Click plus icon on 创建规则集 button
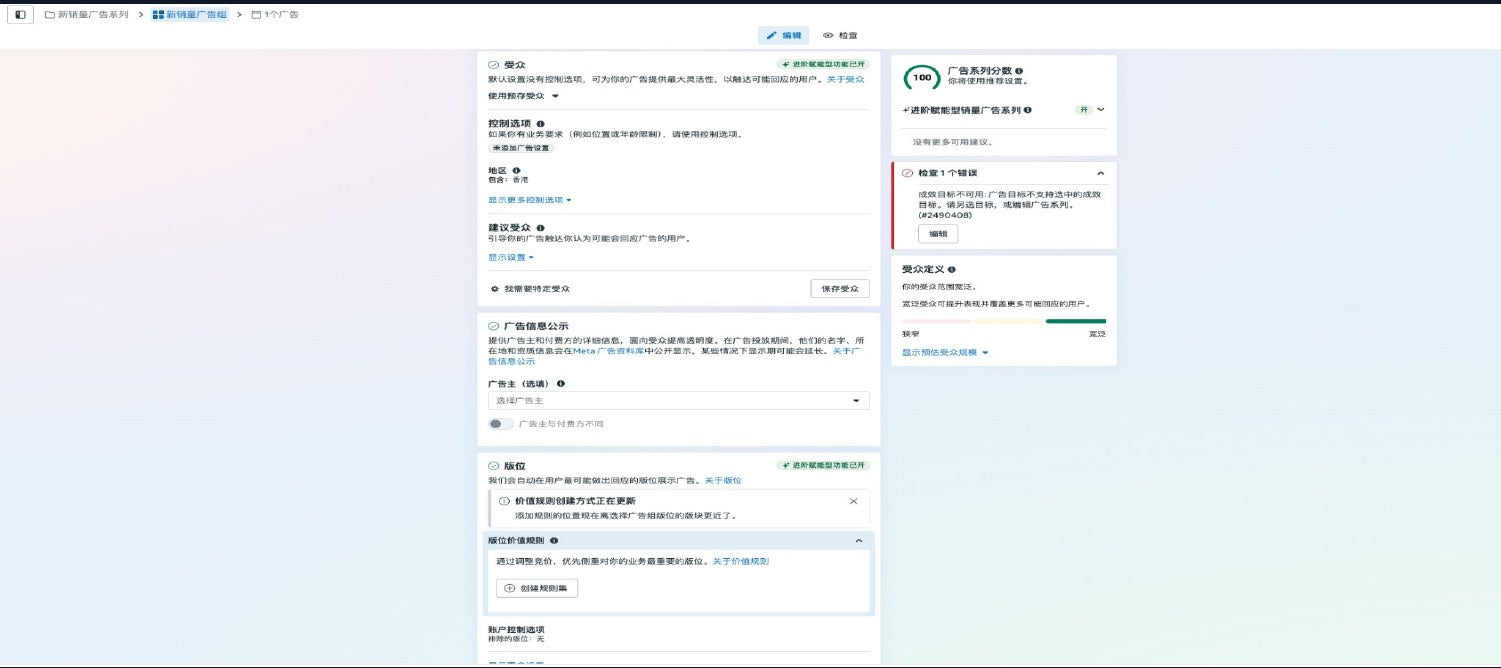The image size is (1501, 668). pyautogui.click(x=510, y=588)
